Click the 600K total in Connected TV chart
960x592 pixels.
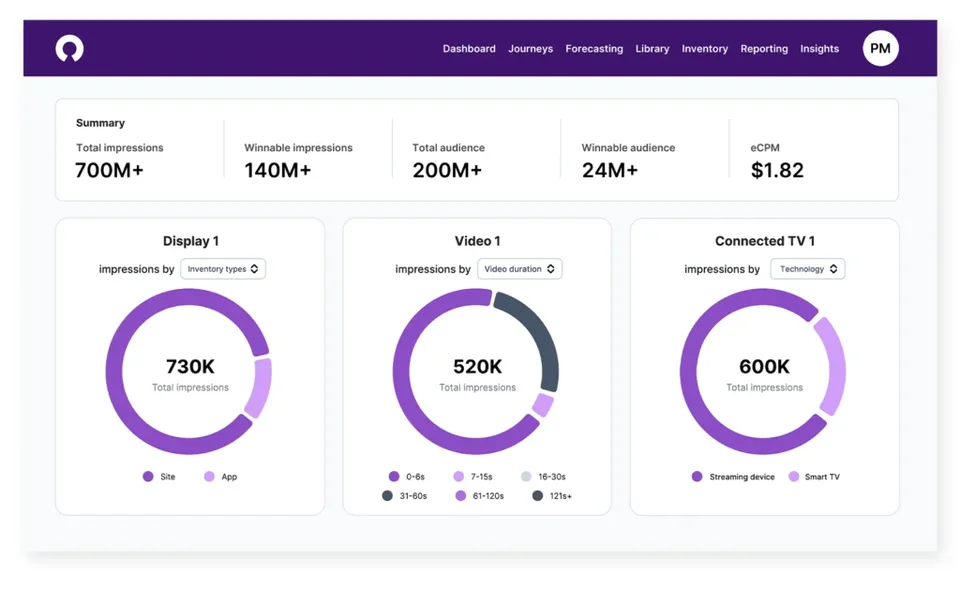tap(765, 366)
